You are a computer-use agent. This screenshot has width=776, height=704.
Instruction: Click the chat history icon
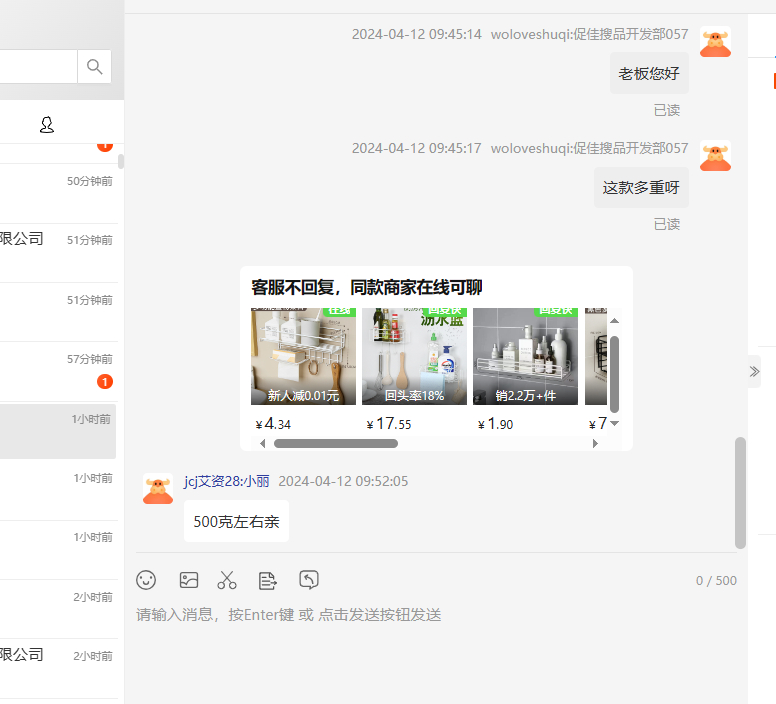(309, 580)
